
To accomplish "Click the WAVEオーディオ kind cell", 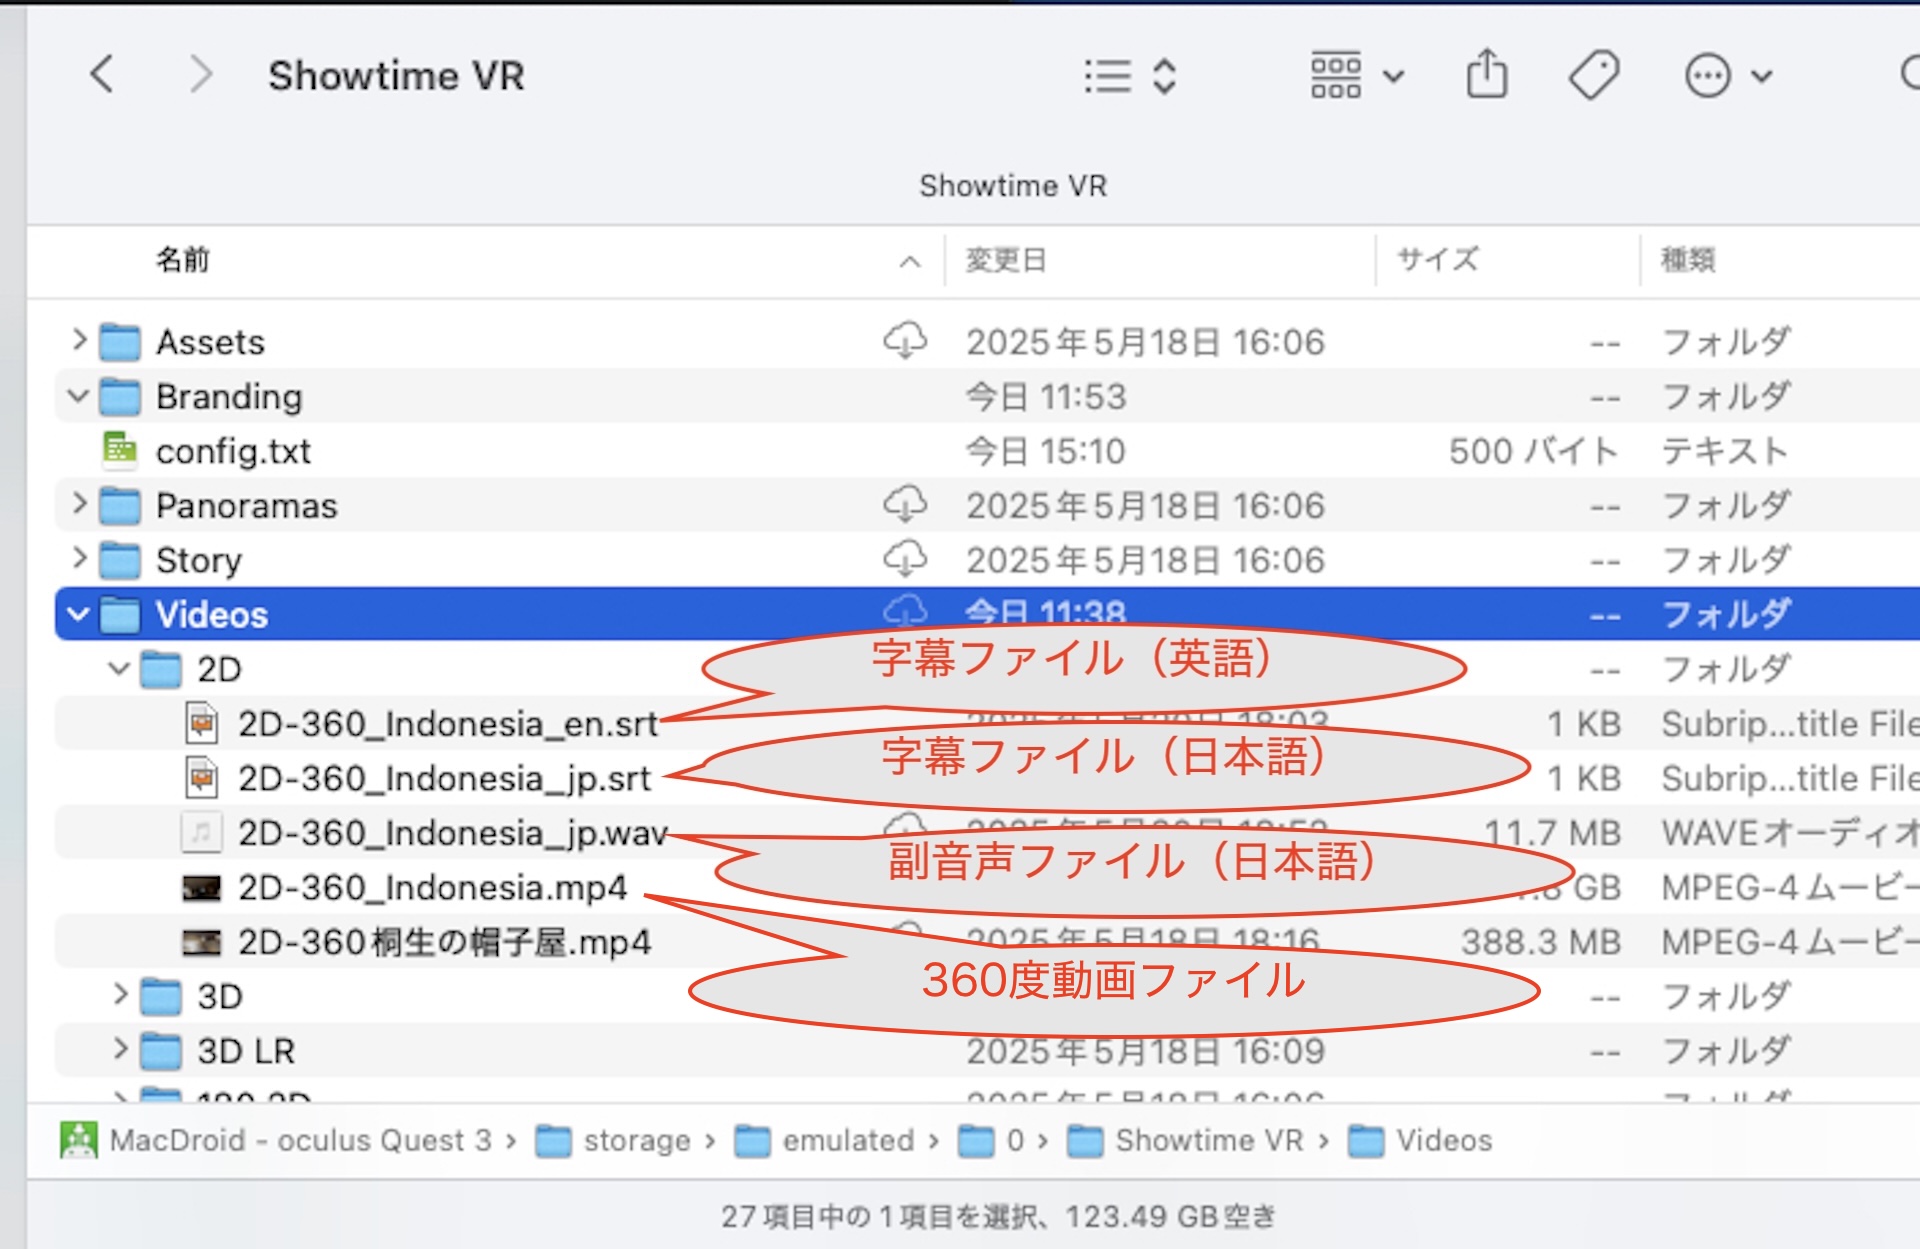I will pos(1790,832).
